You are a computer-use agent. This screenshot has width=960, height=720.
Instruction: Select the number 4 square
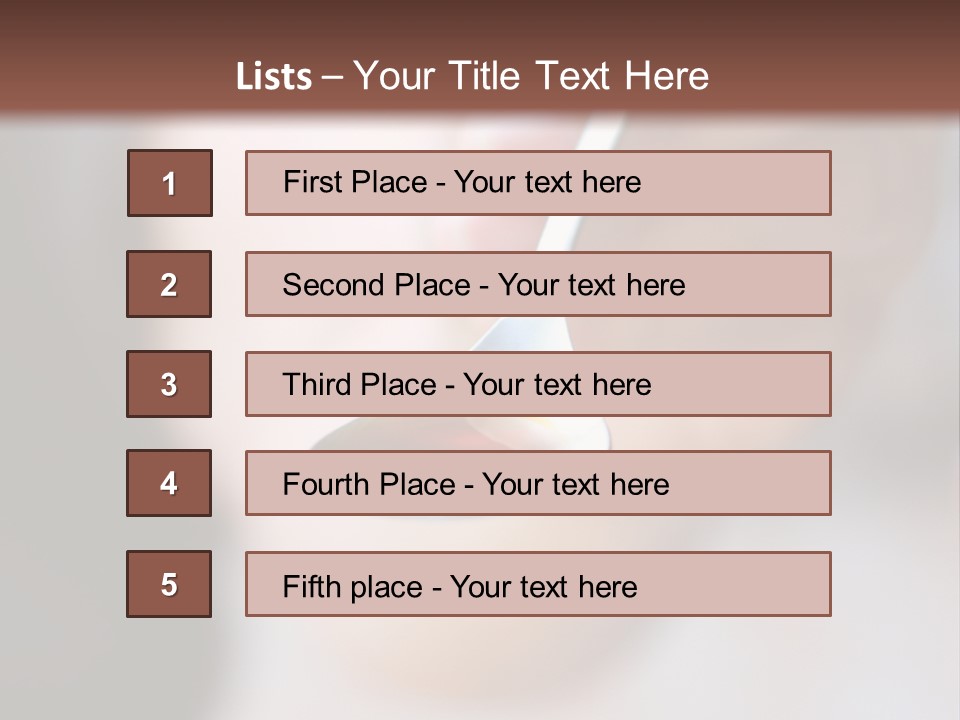(169, 483)
